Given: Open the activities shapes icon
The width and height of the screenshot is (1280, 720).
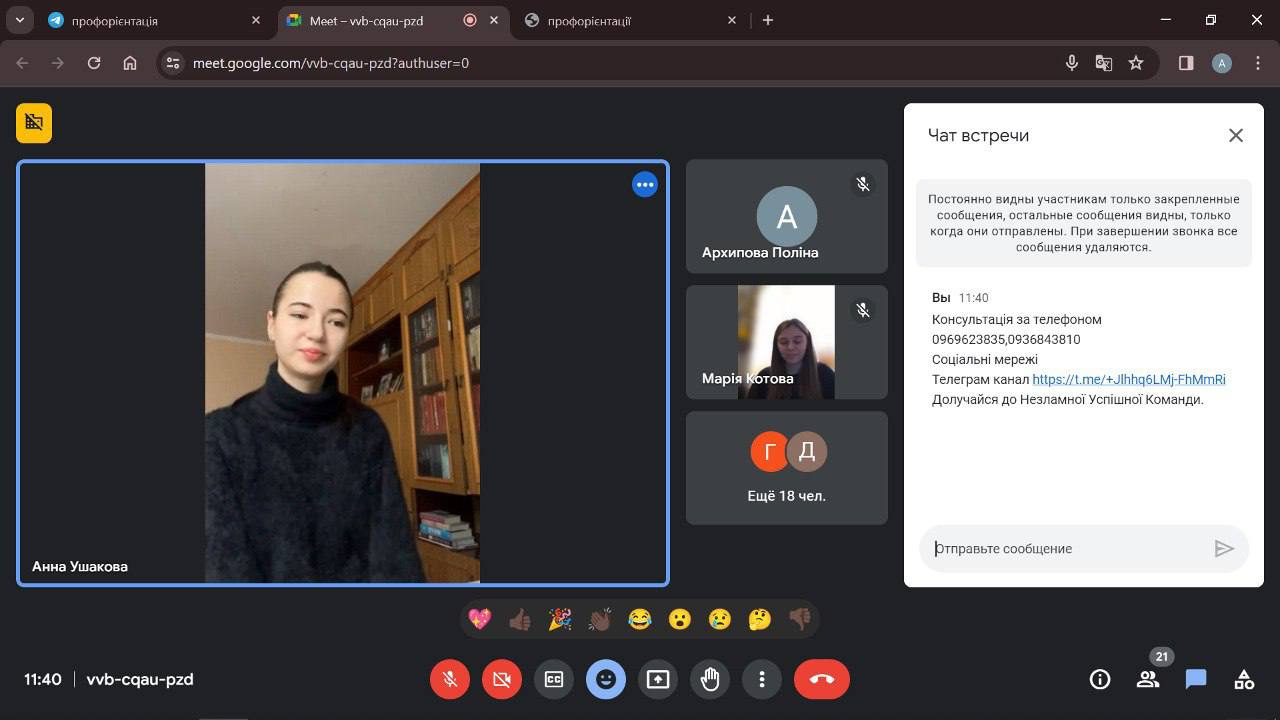Looking at the screenshot, I should pos(1244,679).
